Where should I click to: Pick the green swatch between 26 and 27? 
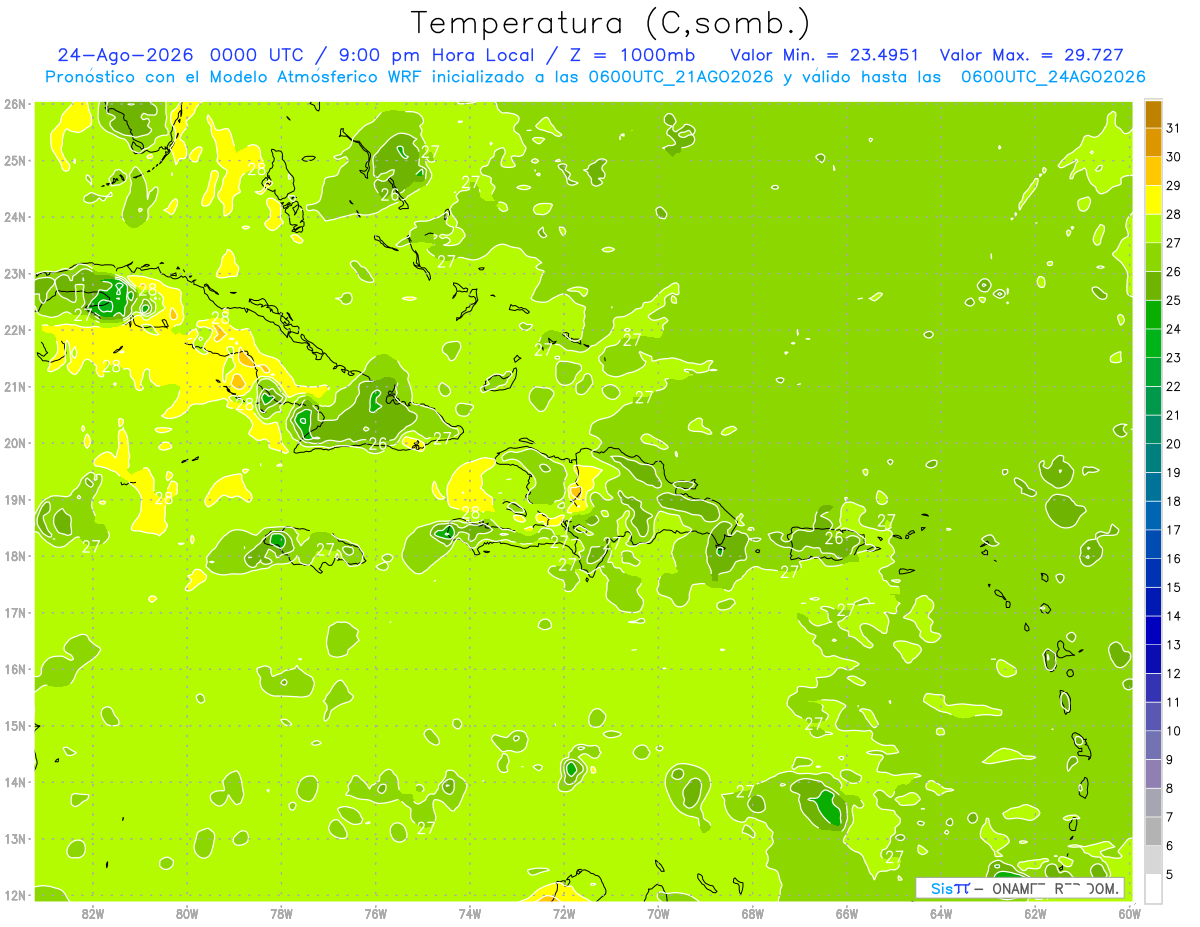[1153, 257]
